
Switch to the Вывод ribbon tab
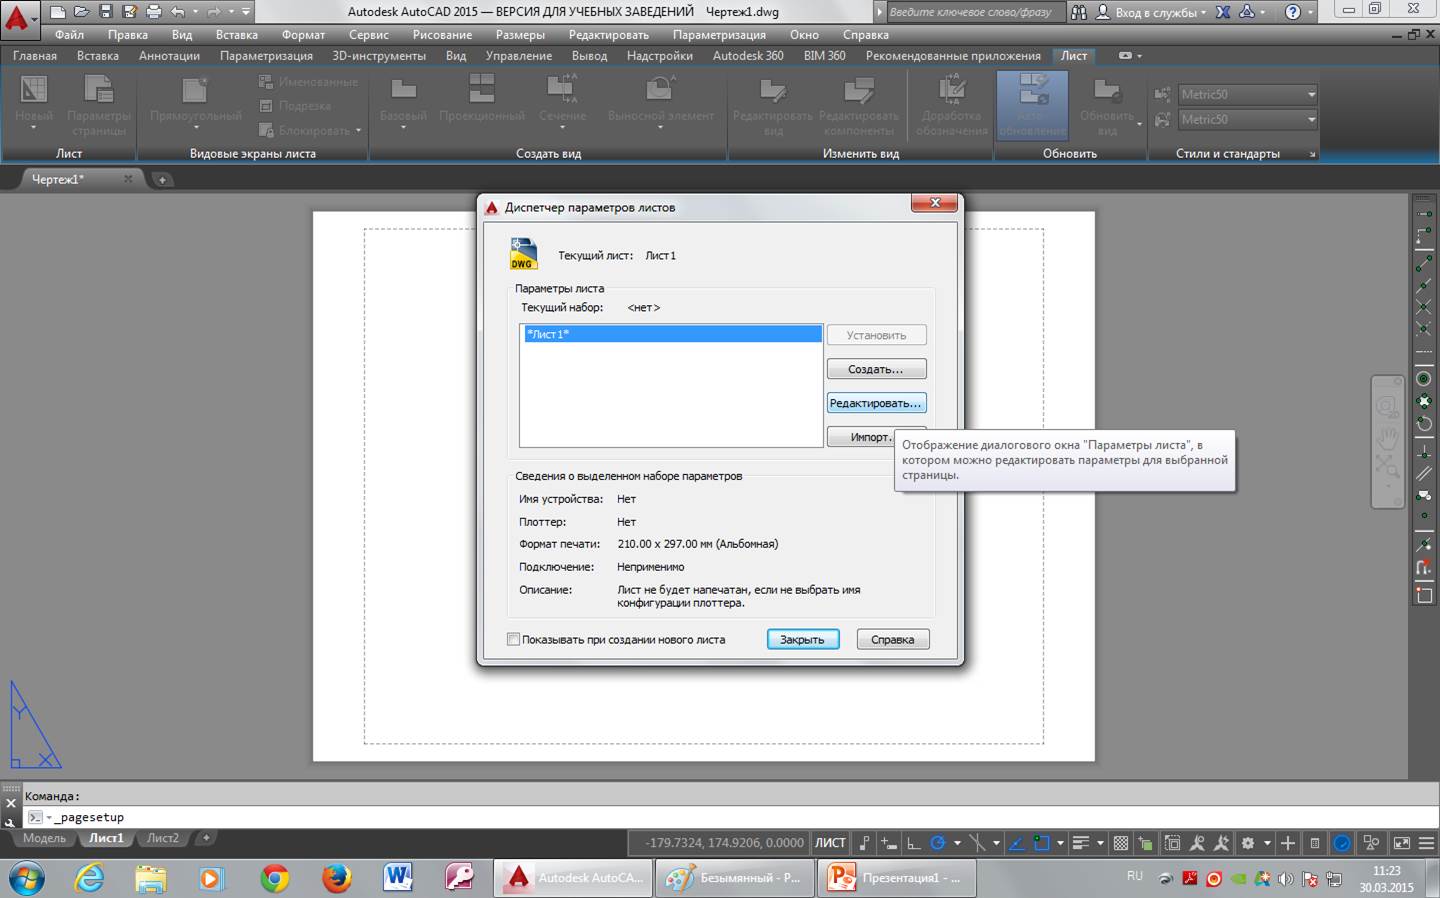(589, 56)
